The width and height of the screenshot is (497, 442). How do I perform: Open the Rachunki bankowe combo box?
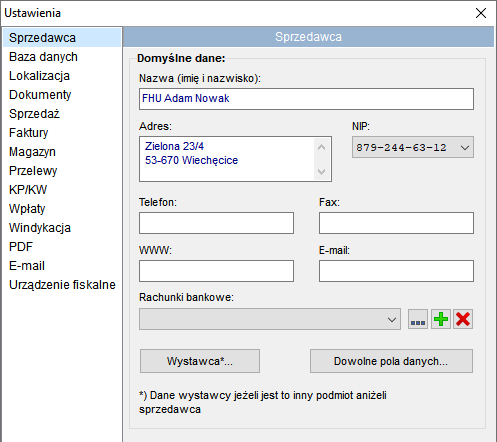pos(270,319)
